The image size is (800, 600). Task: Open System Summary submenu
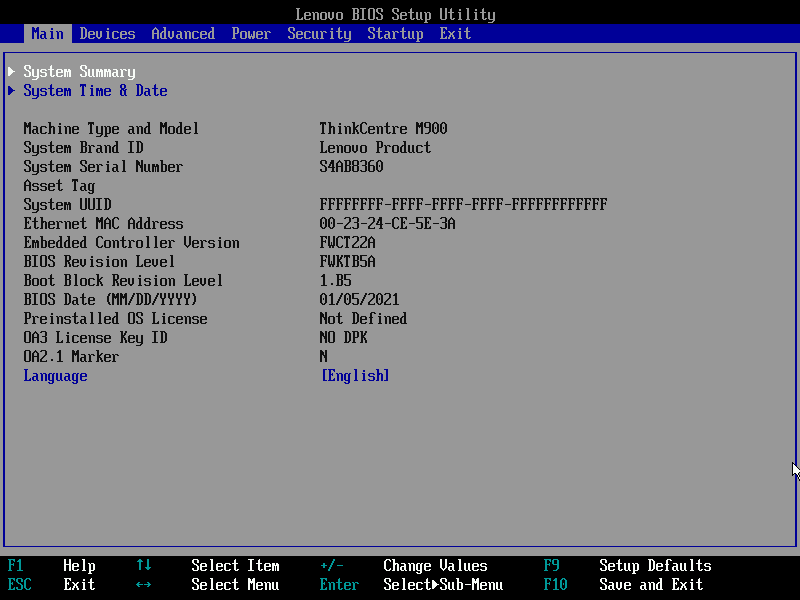[79, 72]
